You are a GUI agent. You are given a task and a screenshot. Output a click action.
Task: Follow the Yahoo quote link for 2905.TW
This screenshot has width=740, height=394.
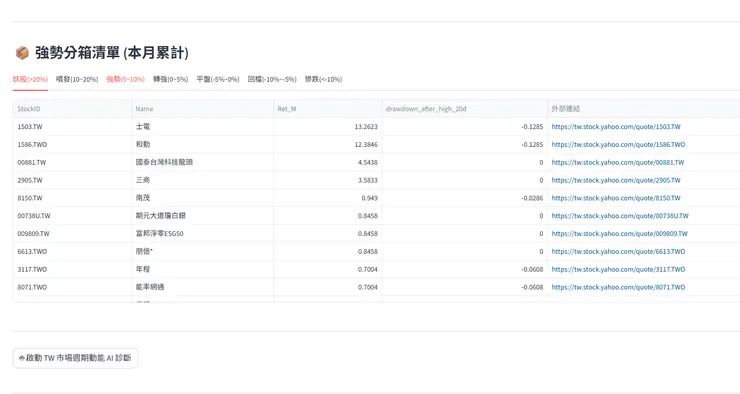tap(616, 180)
